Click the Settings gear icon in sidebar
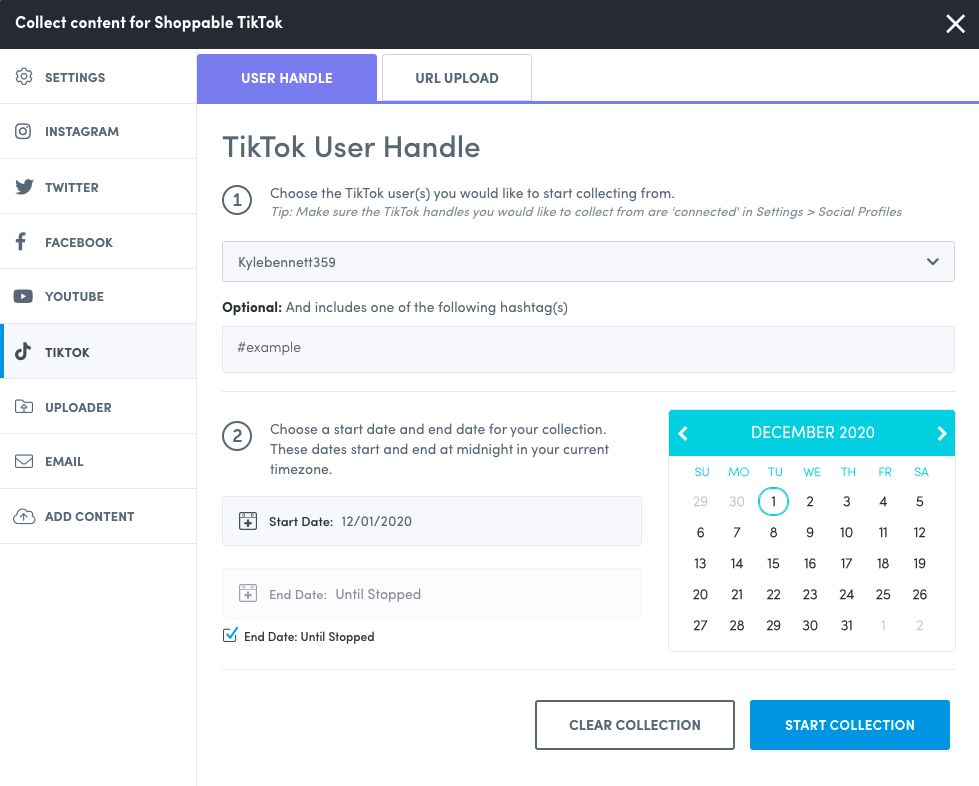Screen dimensions: 979x786 pyautogui.click(x=24, y=77)
